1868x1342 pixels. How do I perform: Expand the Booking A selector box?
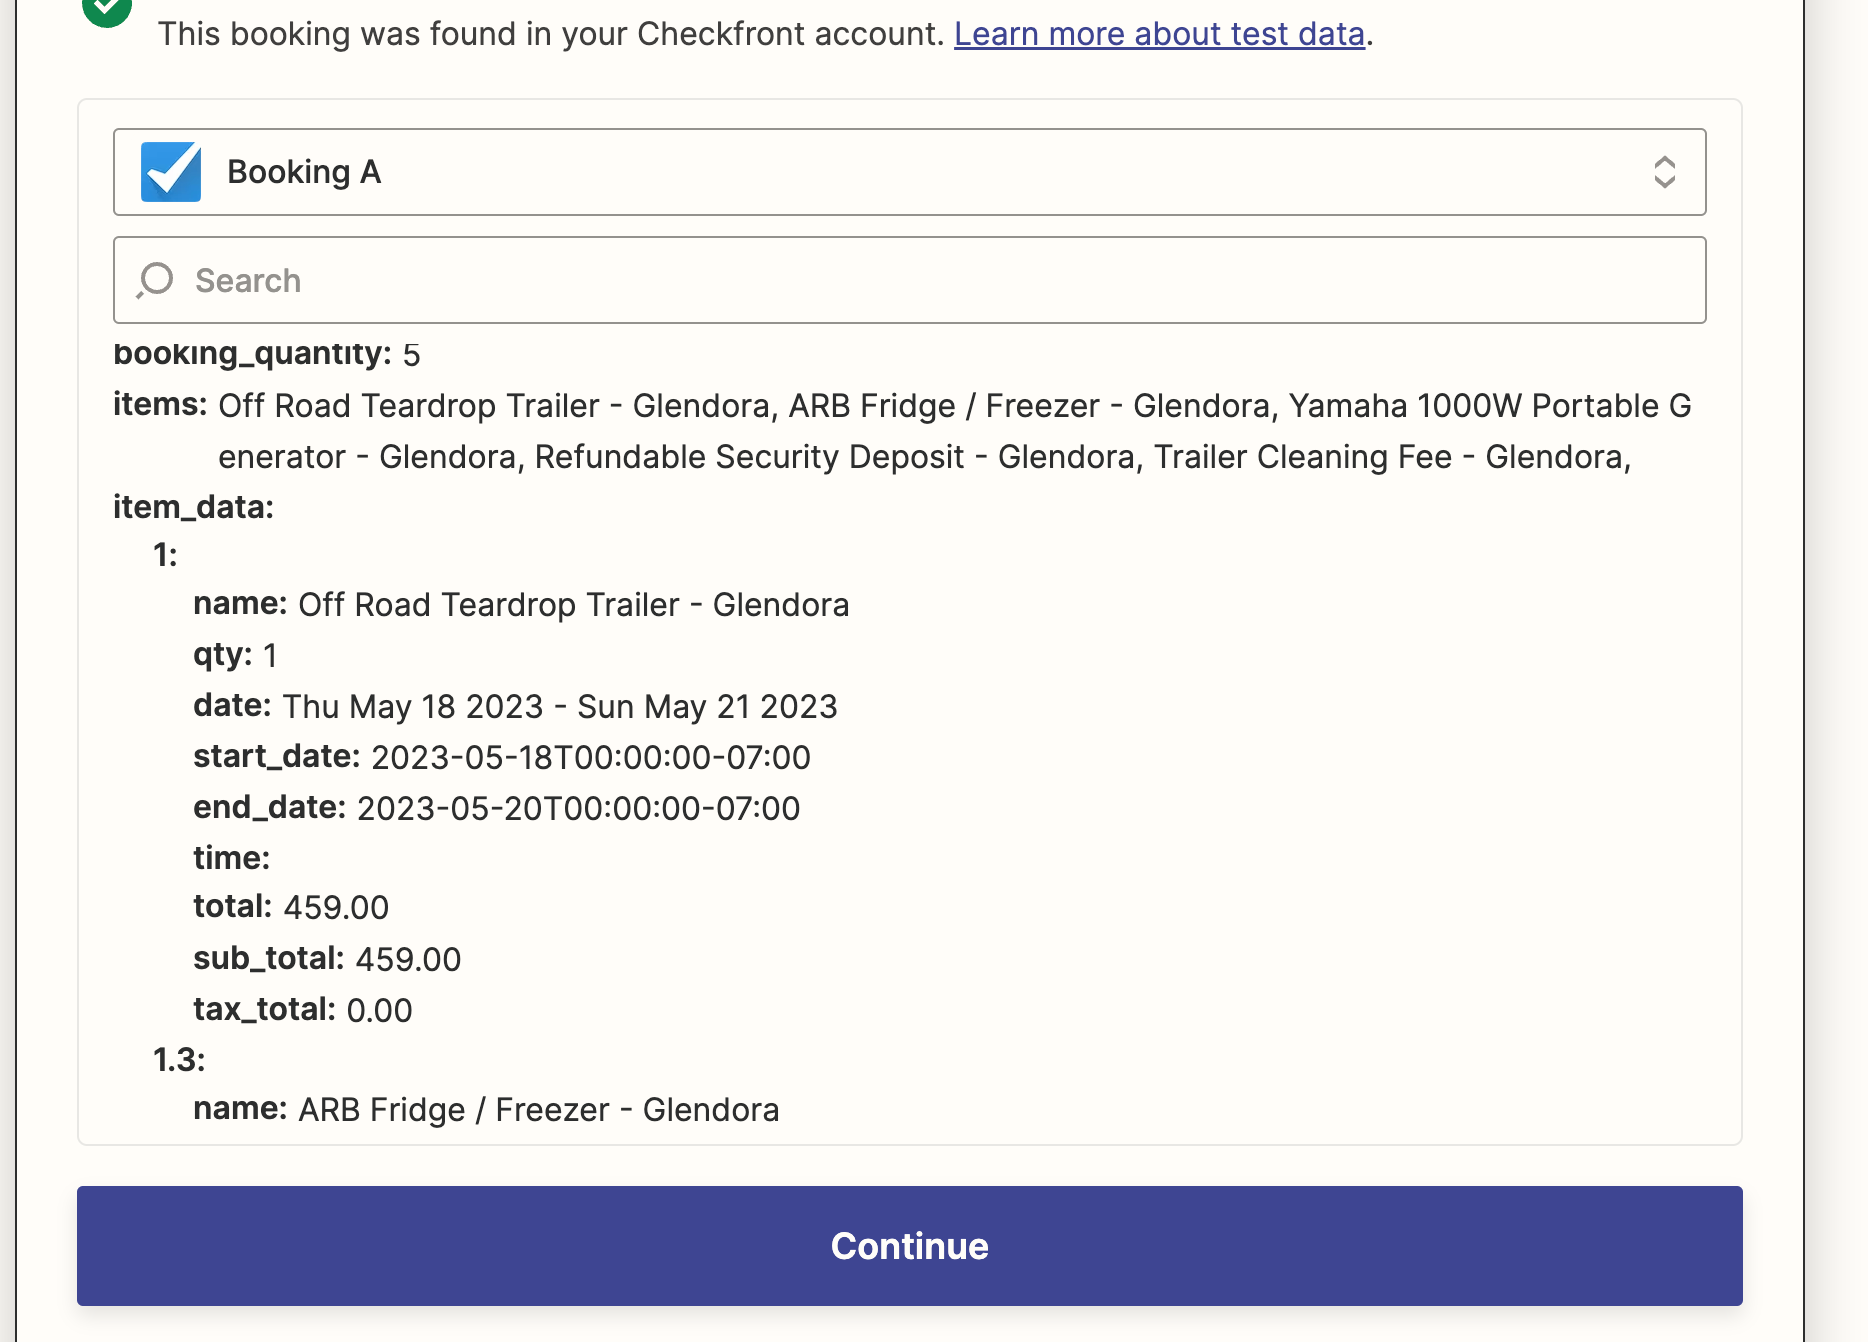point(909,172)
